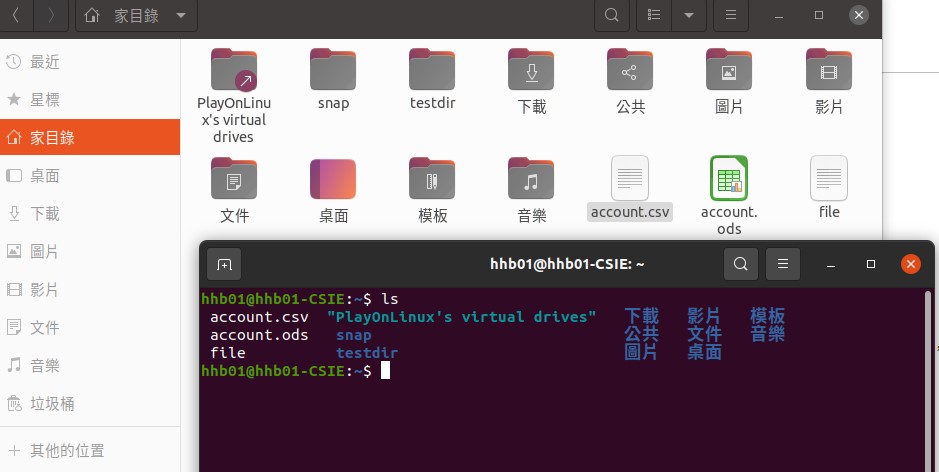
Task: Open the file manager hamburger menu
Action: click(x=731, y=15)
